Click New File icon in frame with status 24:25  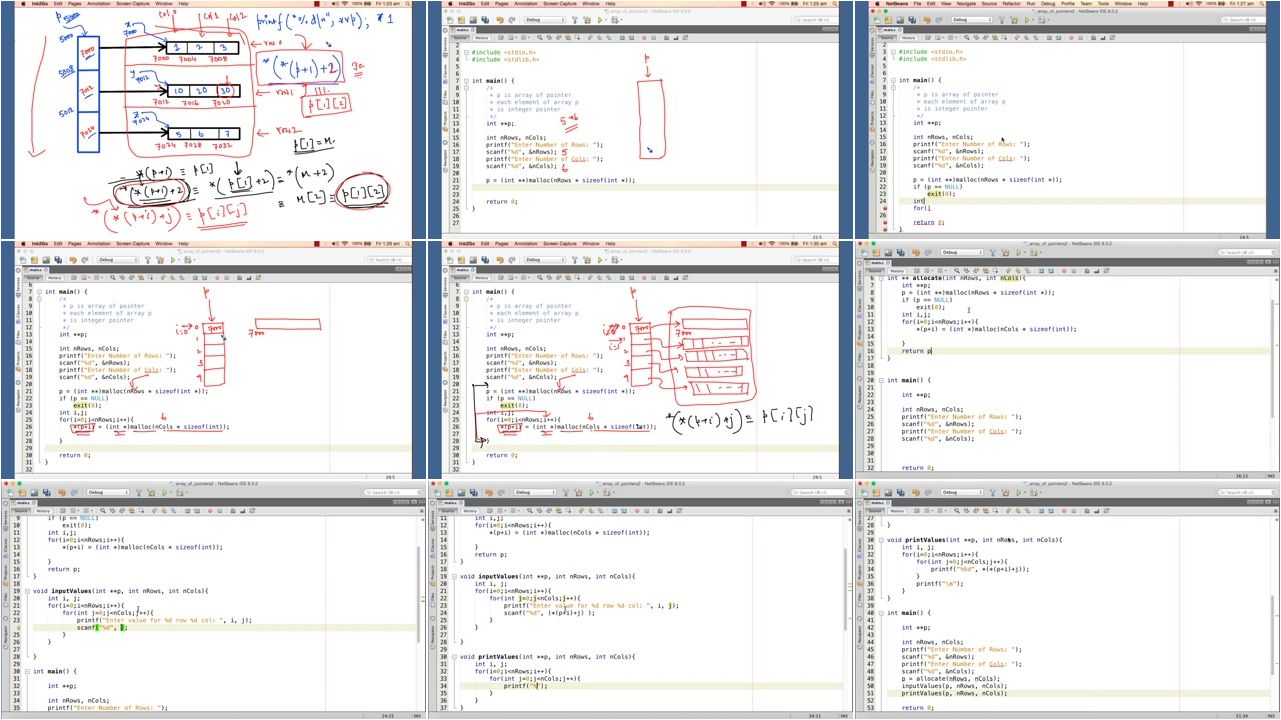[x=10, y=492]
